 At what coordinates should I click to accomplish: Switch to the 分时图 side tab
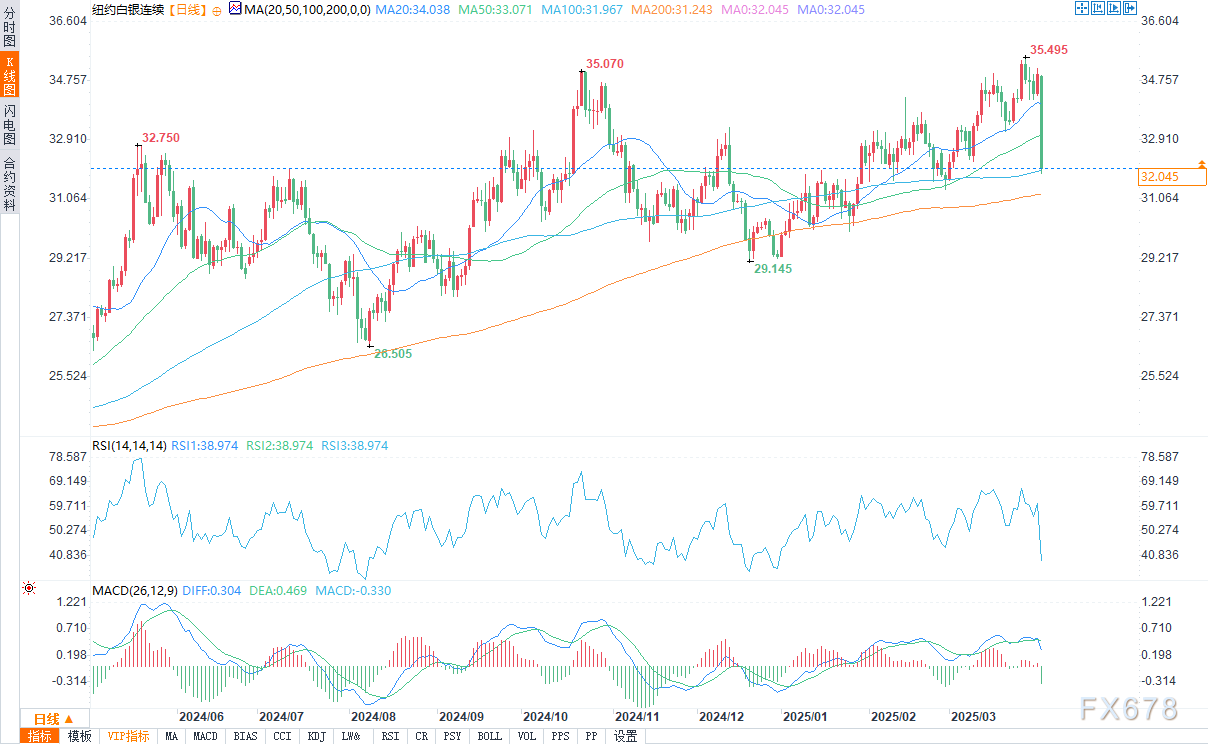tap(9, 27)
